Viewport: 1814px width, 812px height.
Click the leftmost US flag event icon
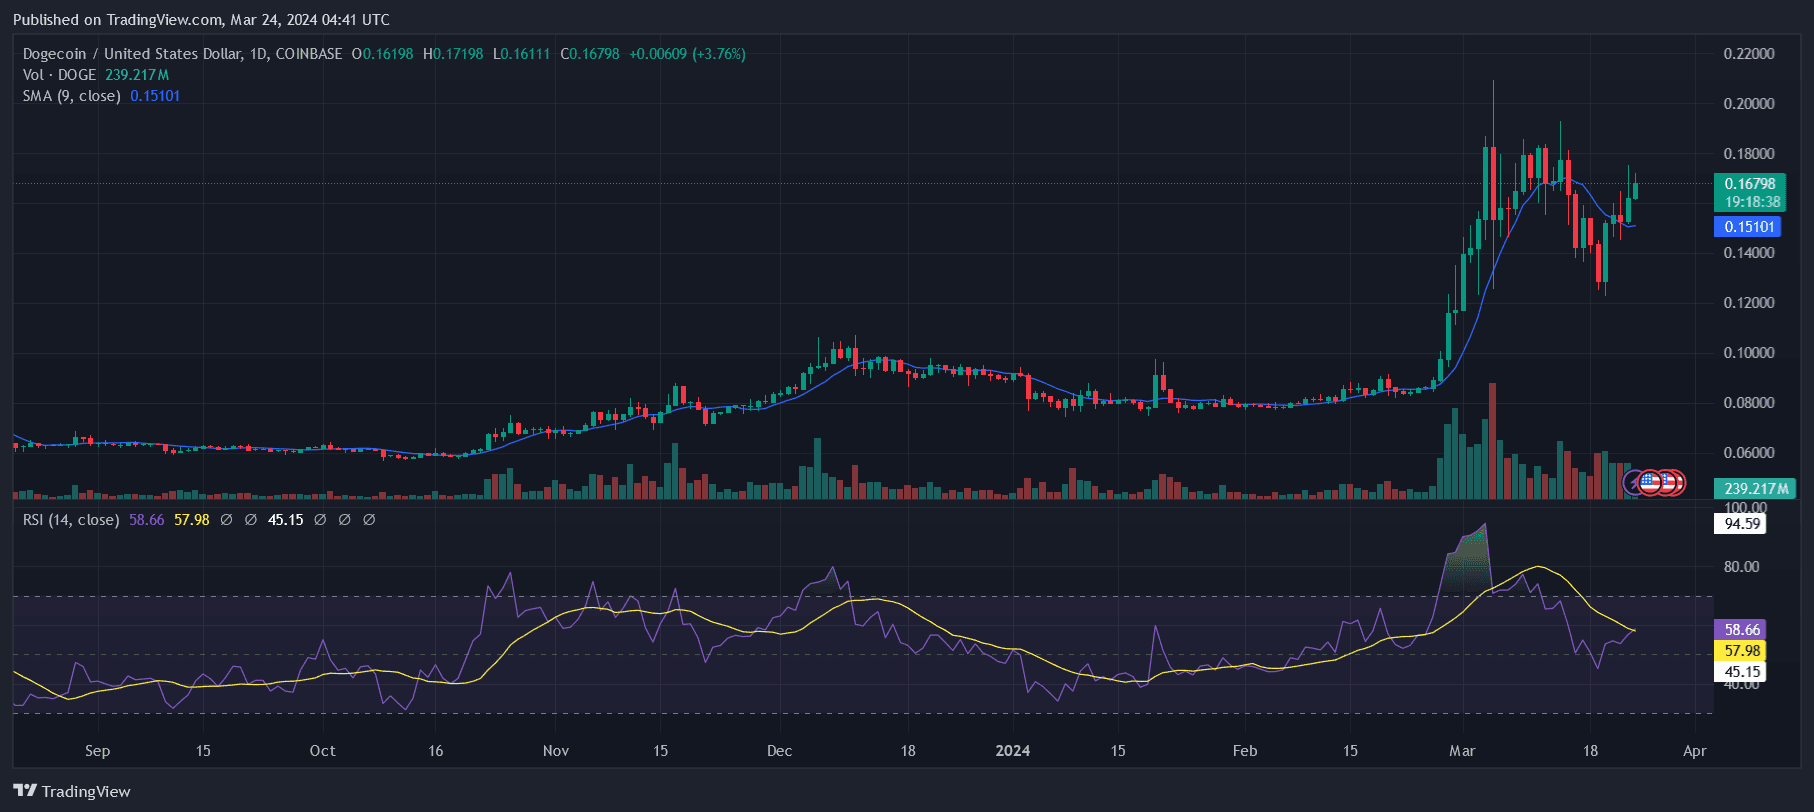(1650, 483)
